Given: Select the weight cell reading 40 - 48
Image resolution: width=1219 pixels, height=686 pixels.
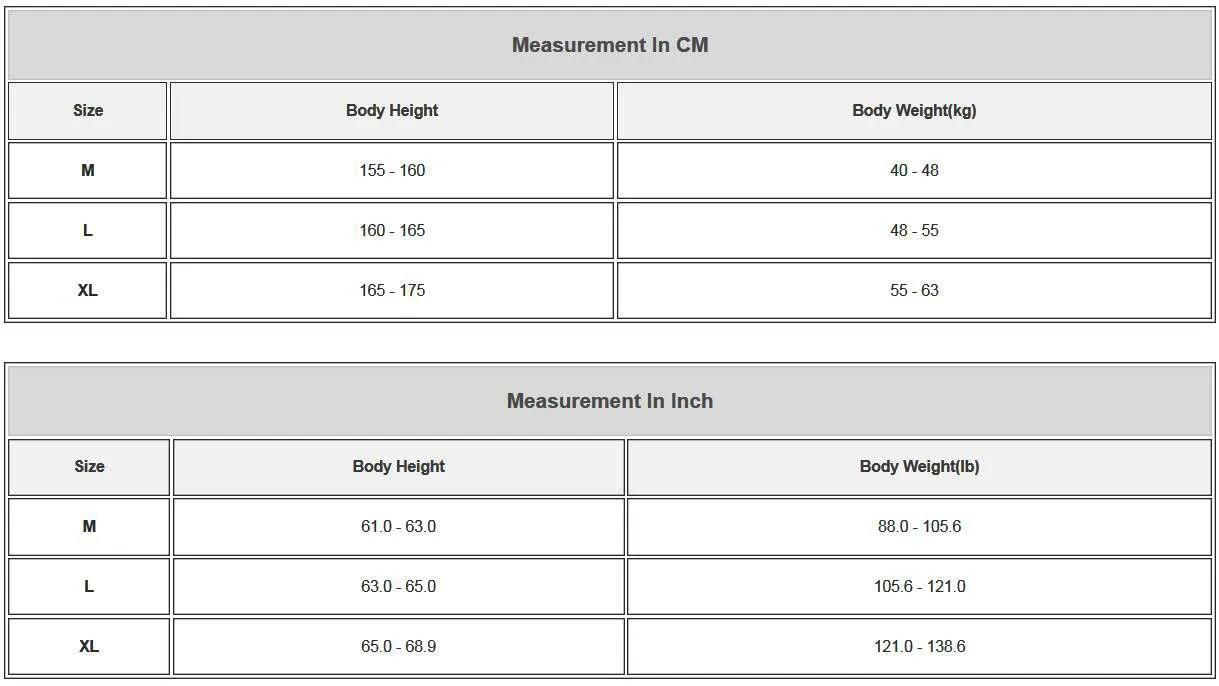Looking at the screenshot, I should pos(914,170).
